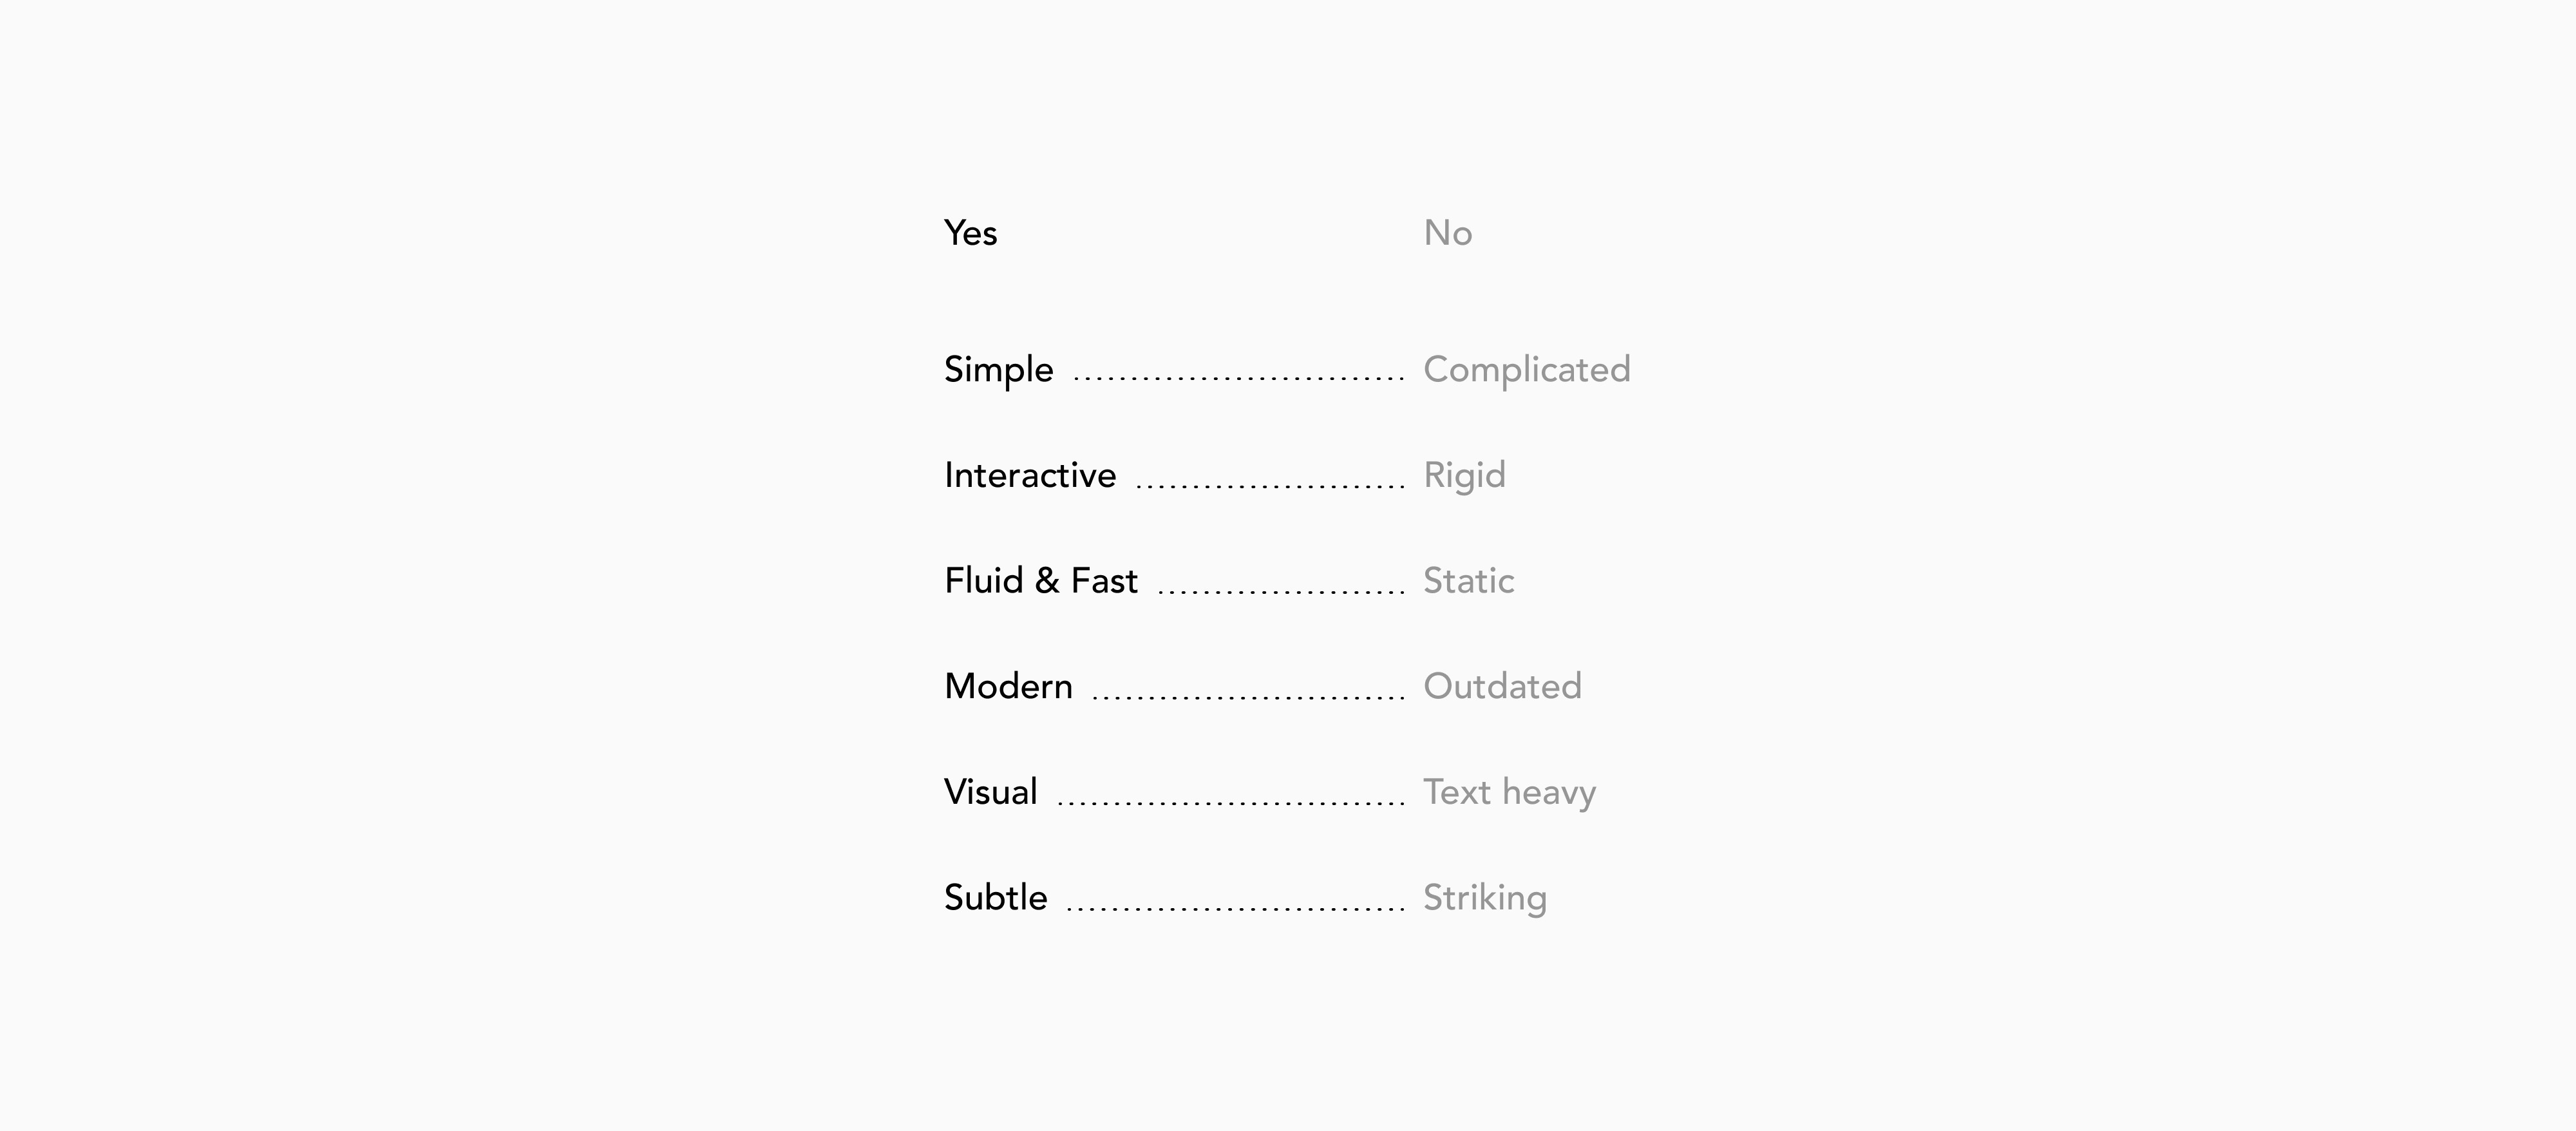Click the 'Fluid & Fast' text
This screenshot has height=1131, width=2576.
point(1040,581)
